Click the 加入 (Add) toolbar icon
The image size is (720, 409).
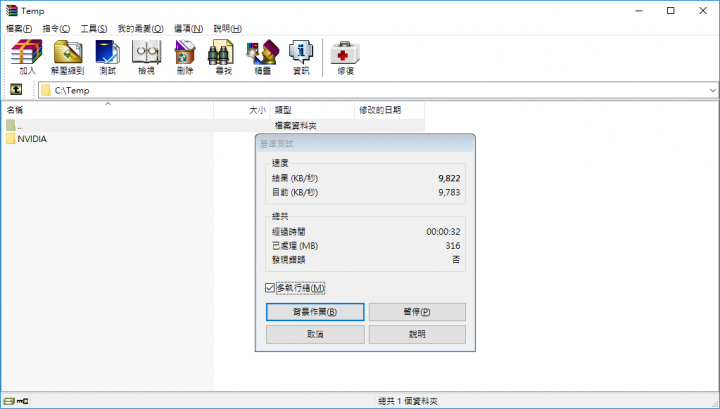[x=27, y=57]
